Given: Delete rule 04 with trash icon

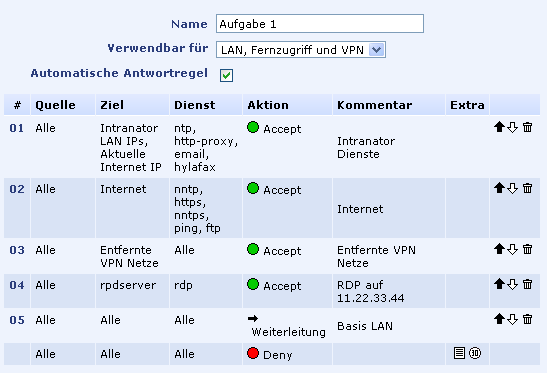Looking at the screenshot, I should coord(527,284).
